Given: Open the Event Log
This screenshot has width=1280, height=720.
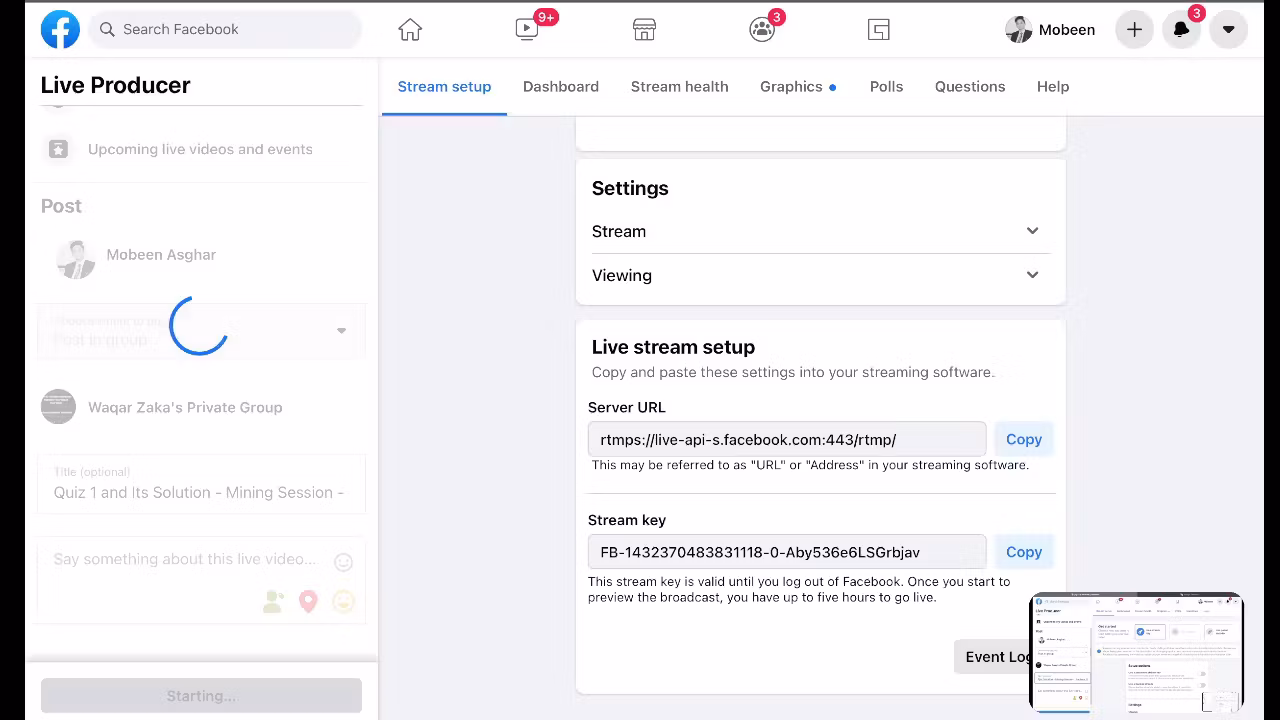Looking at the screenshot, I should coord(998,657).
